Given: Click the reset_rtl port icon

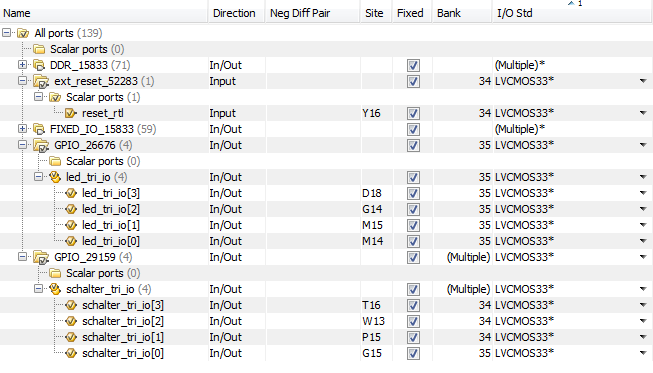Looking at the screenshot, I should click(70, 113).
